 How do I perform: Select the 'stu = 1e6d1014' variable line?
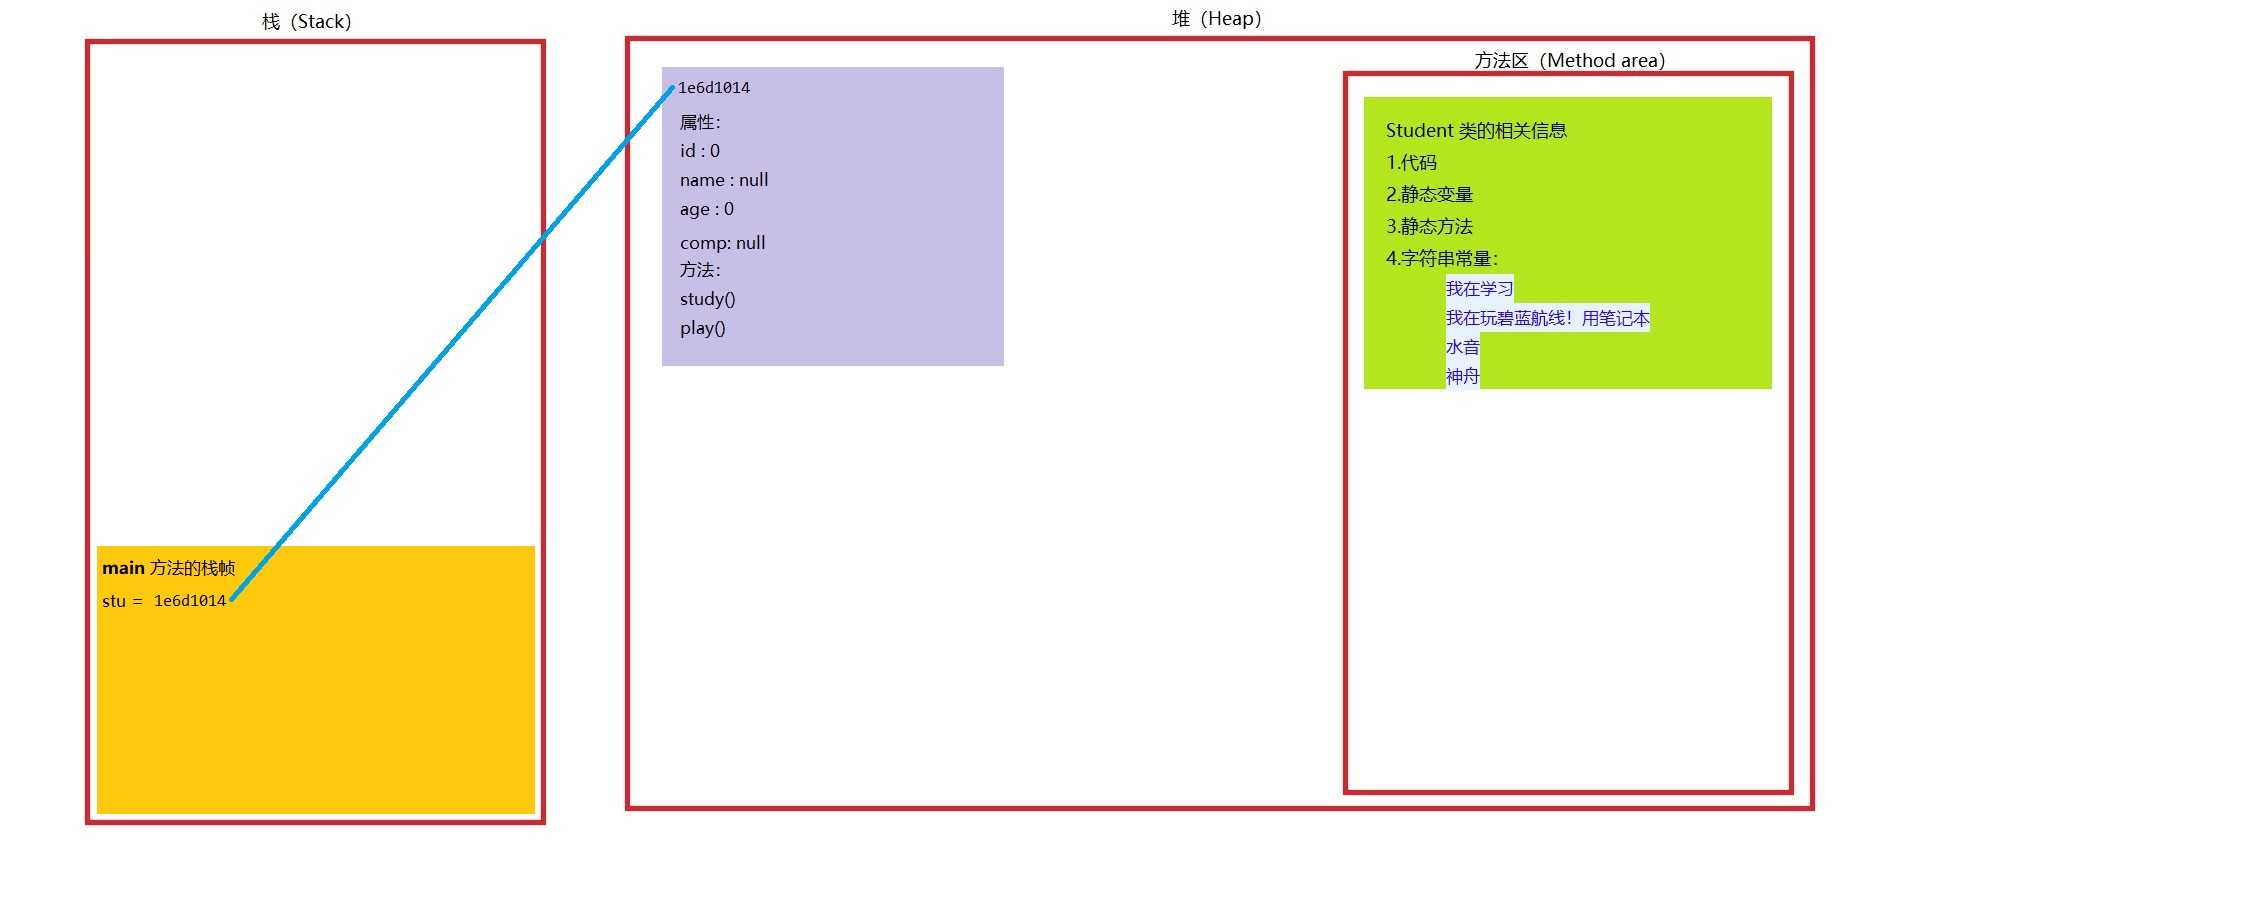164,601
